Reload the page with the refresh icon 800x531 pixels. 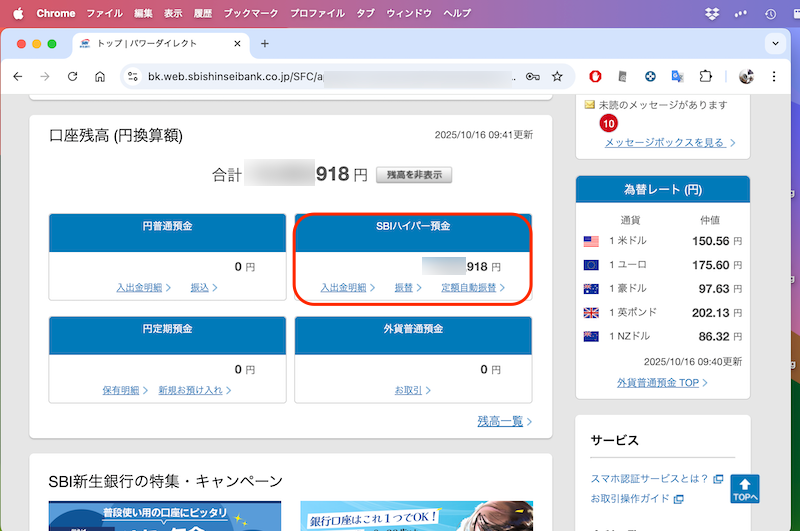[x=72, y=76]
